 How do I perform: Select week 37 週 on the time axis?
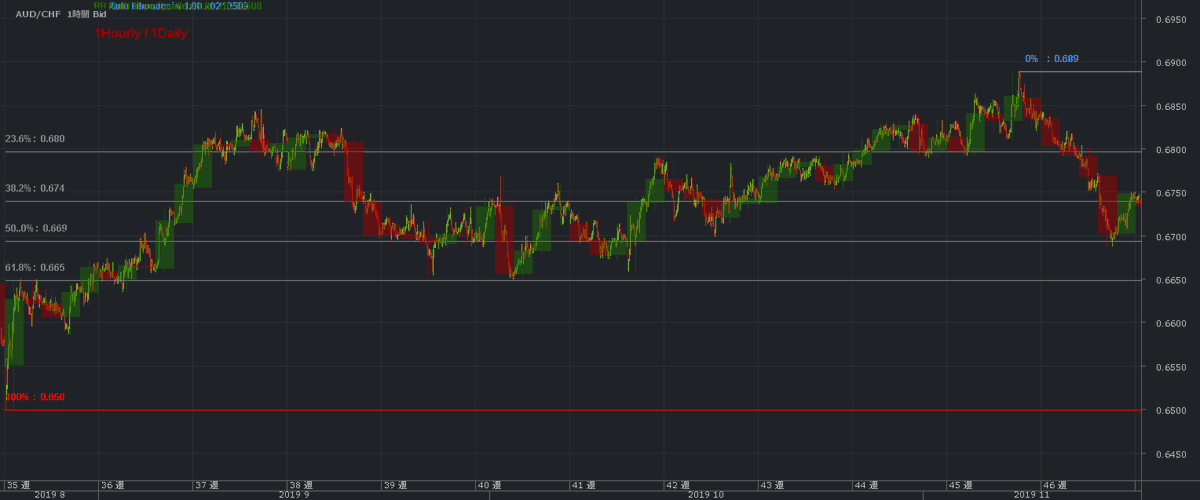(x=207, y=485)
